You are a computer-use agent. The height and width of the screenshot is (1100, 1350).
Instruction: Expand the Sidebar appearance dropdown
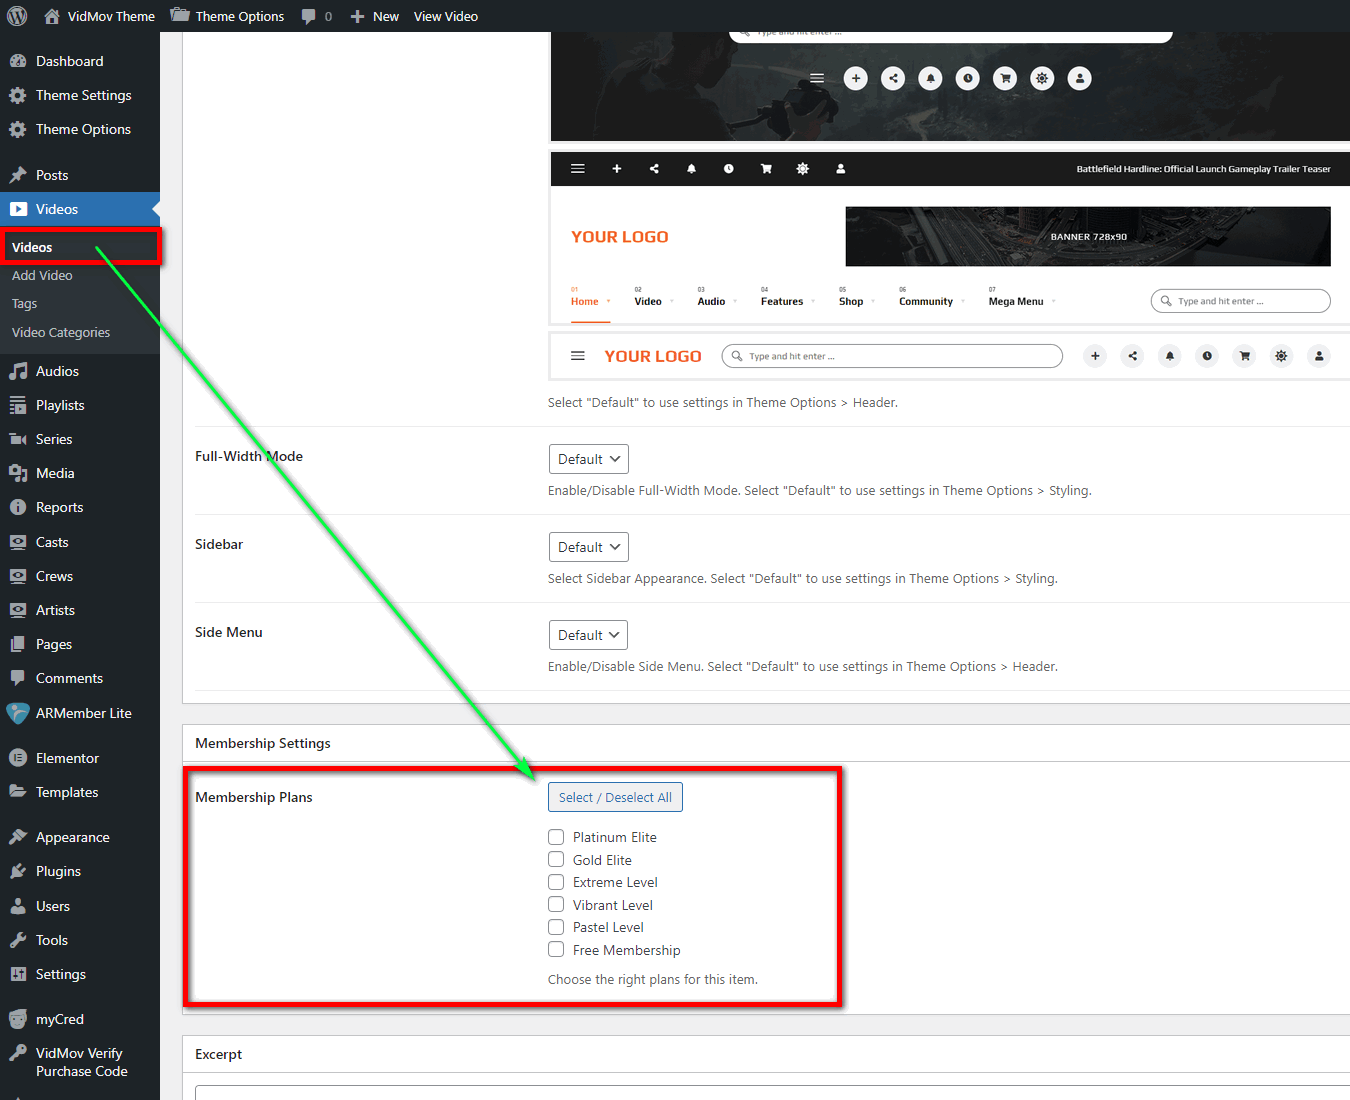[588, 547]
